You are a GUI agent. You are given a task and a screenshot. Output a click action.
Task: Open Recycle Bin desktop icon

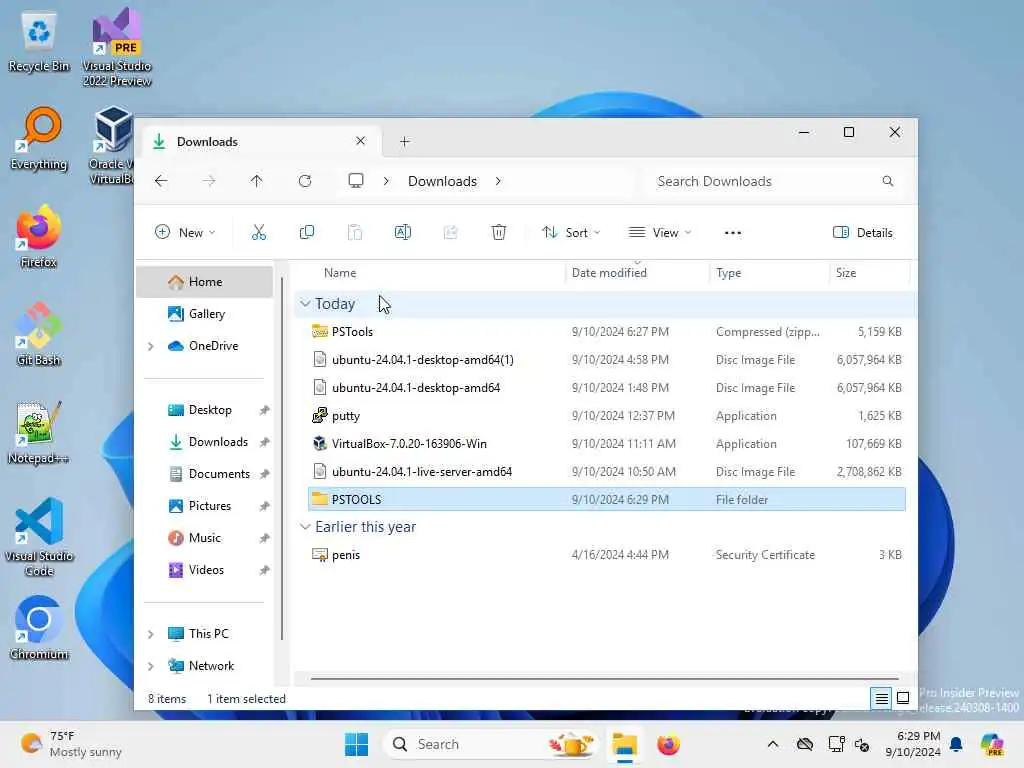coord(39,42)
